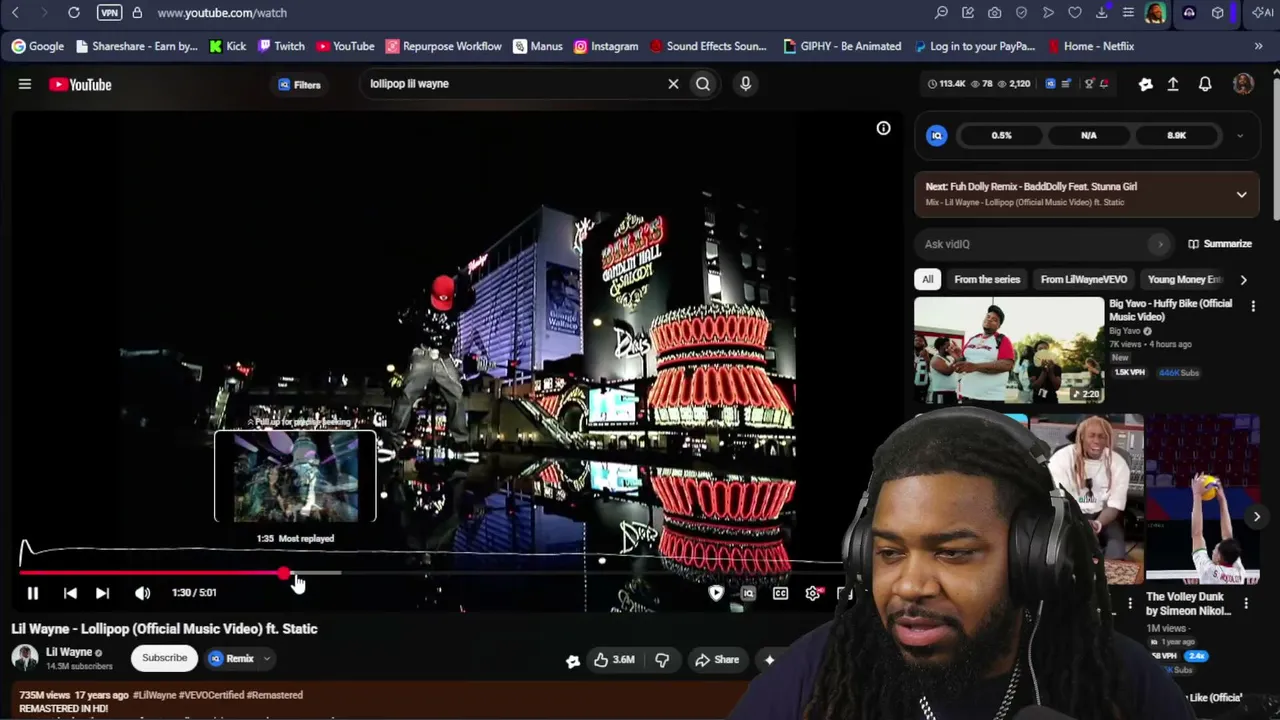The width and height of the screenshot is (1280, 720).
Task: Open the browser heart pinboards icon
Action: coord(1075,13)
